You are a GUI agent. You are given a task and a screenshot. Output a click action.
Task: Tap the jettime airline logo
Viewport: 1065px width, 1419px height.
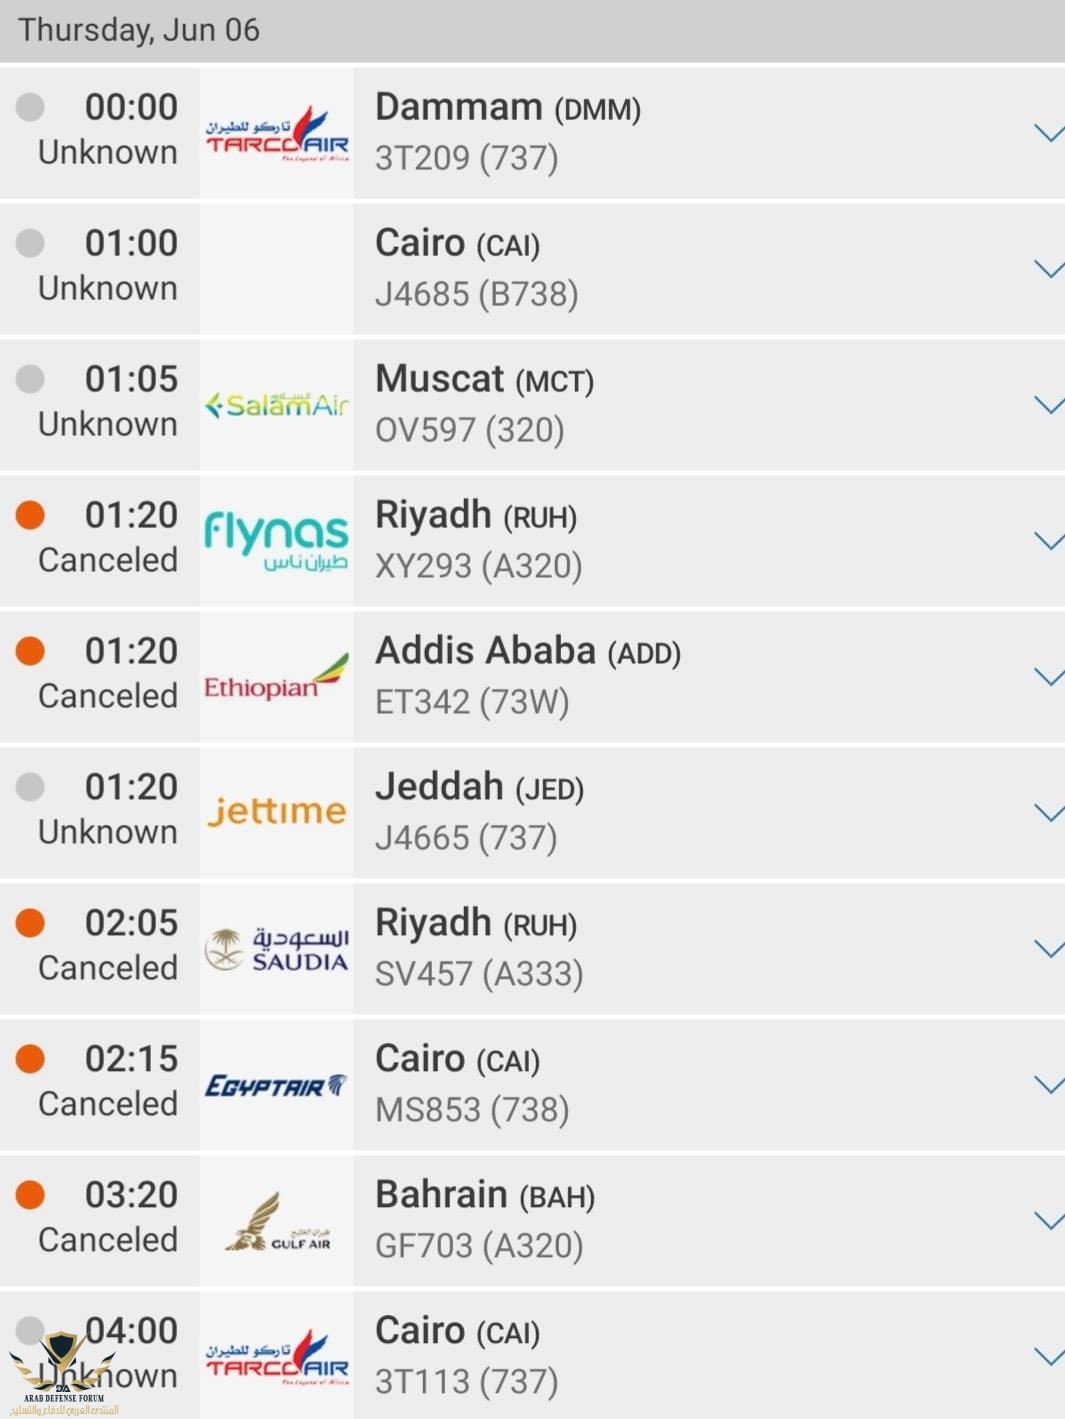(x=277, y=811)
